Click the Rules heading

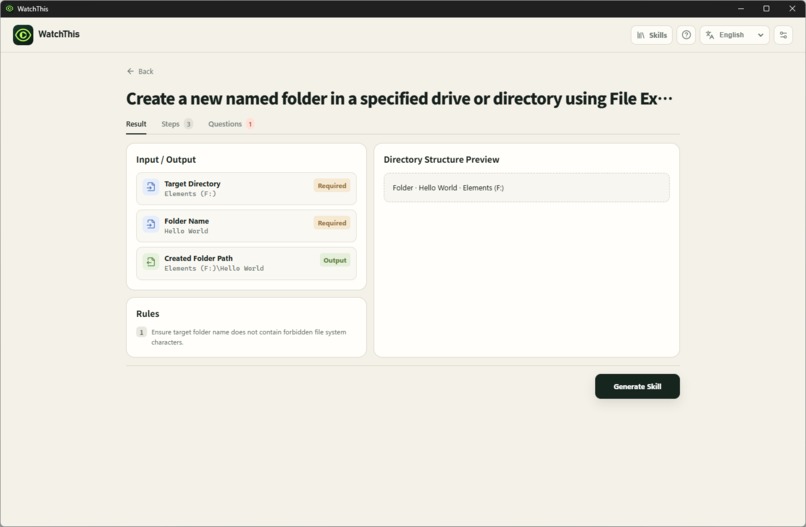click(148, 314)
